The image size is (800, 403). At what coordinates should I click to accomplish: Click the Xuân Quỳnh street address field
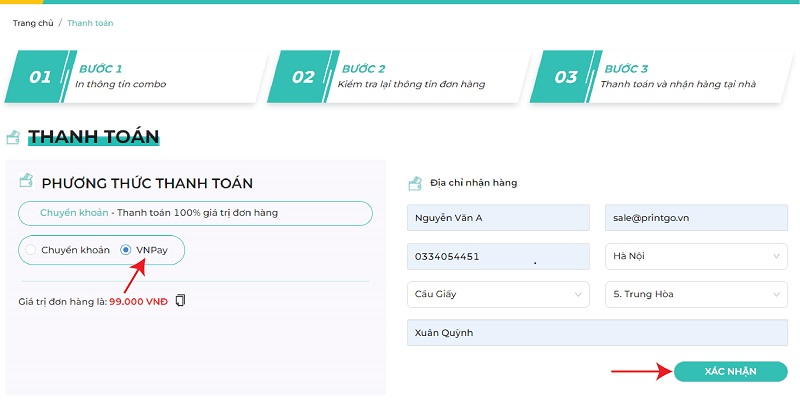(x=597, y=333)
